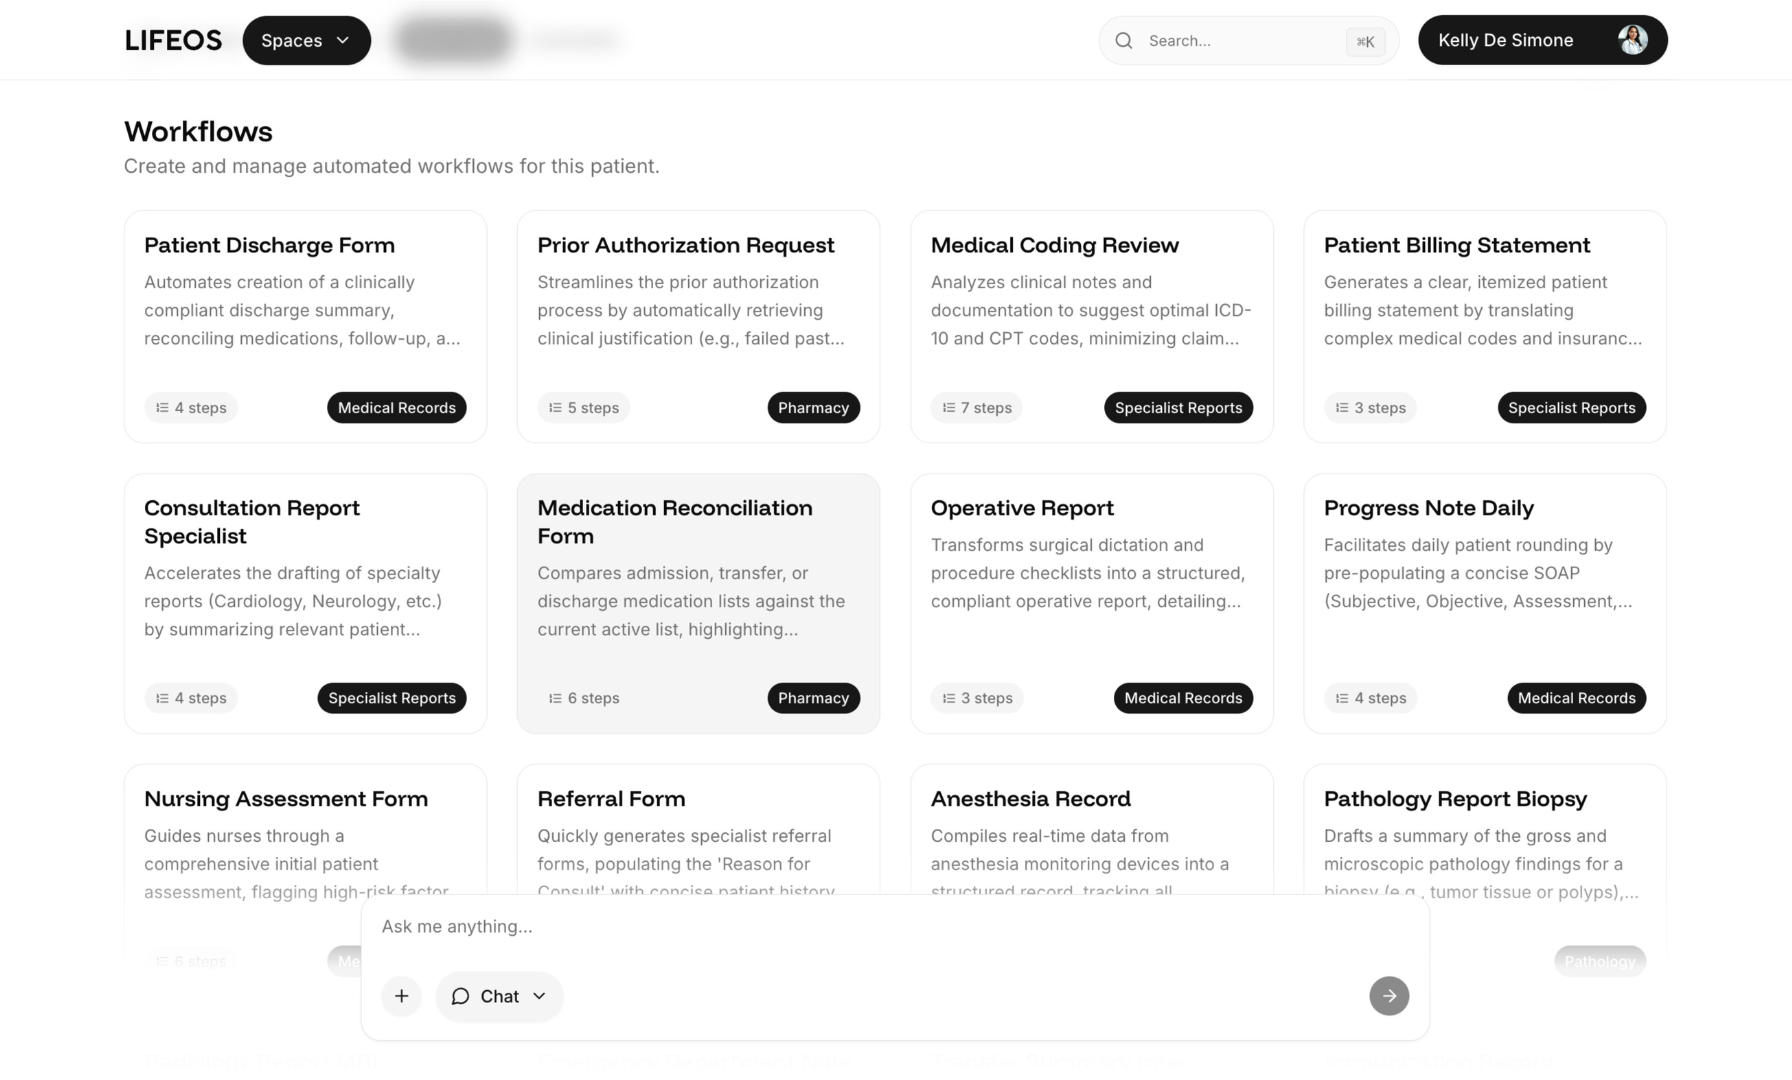The height and width of the screenshot is (1080, 1792).
Task: Click the chat bubble icon in composer
Action: (x=460, y=996)
